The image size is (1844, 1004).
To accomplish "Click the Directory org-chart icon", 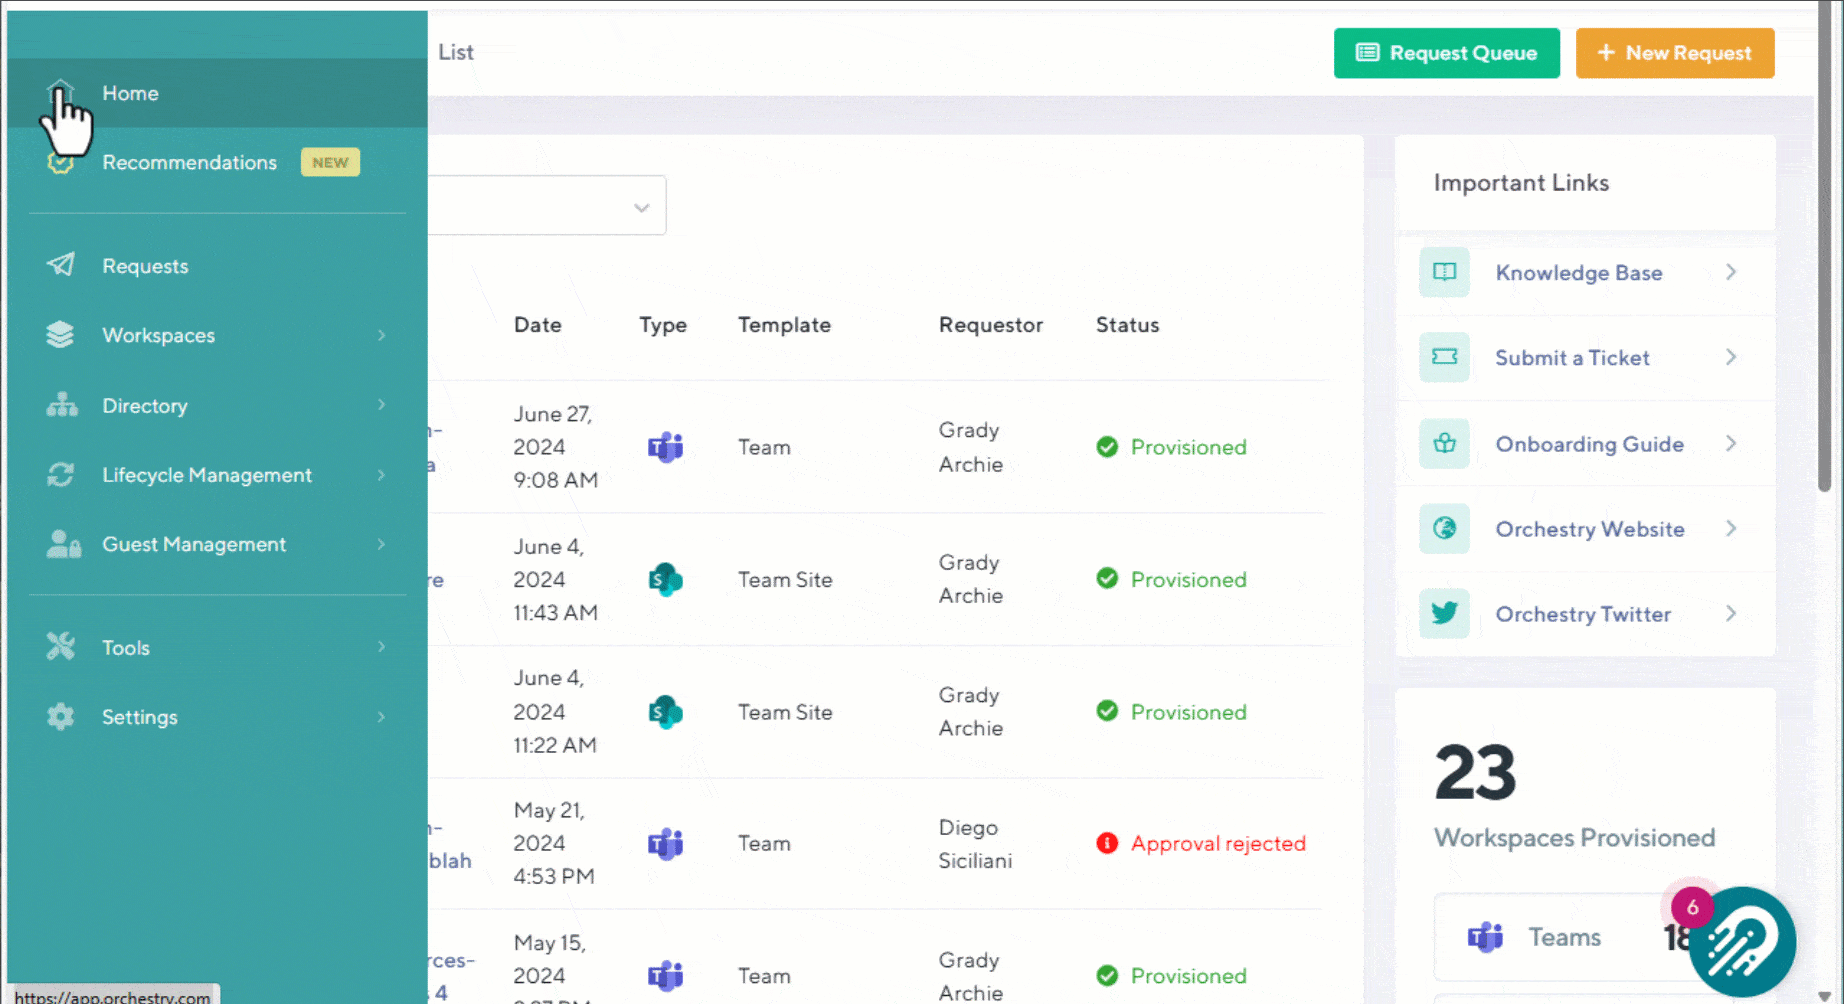I will point(61,405).
